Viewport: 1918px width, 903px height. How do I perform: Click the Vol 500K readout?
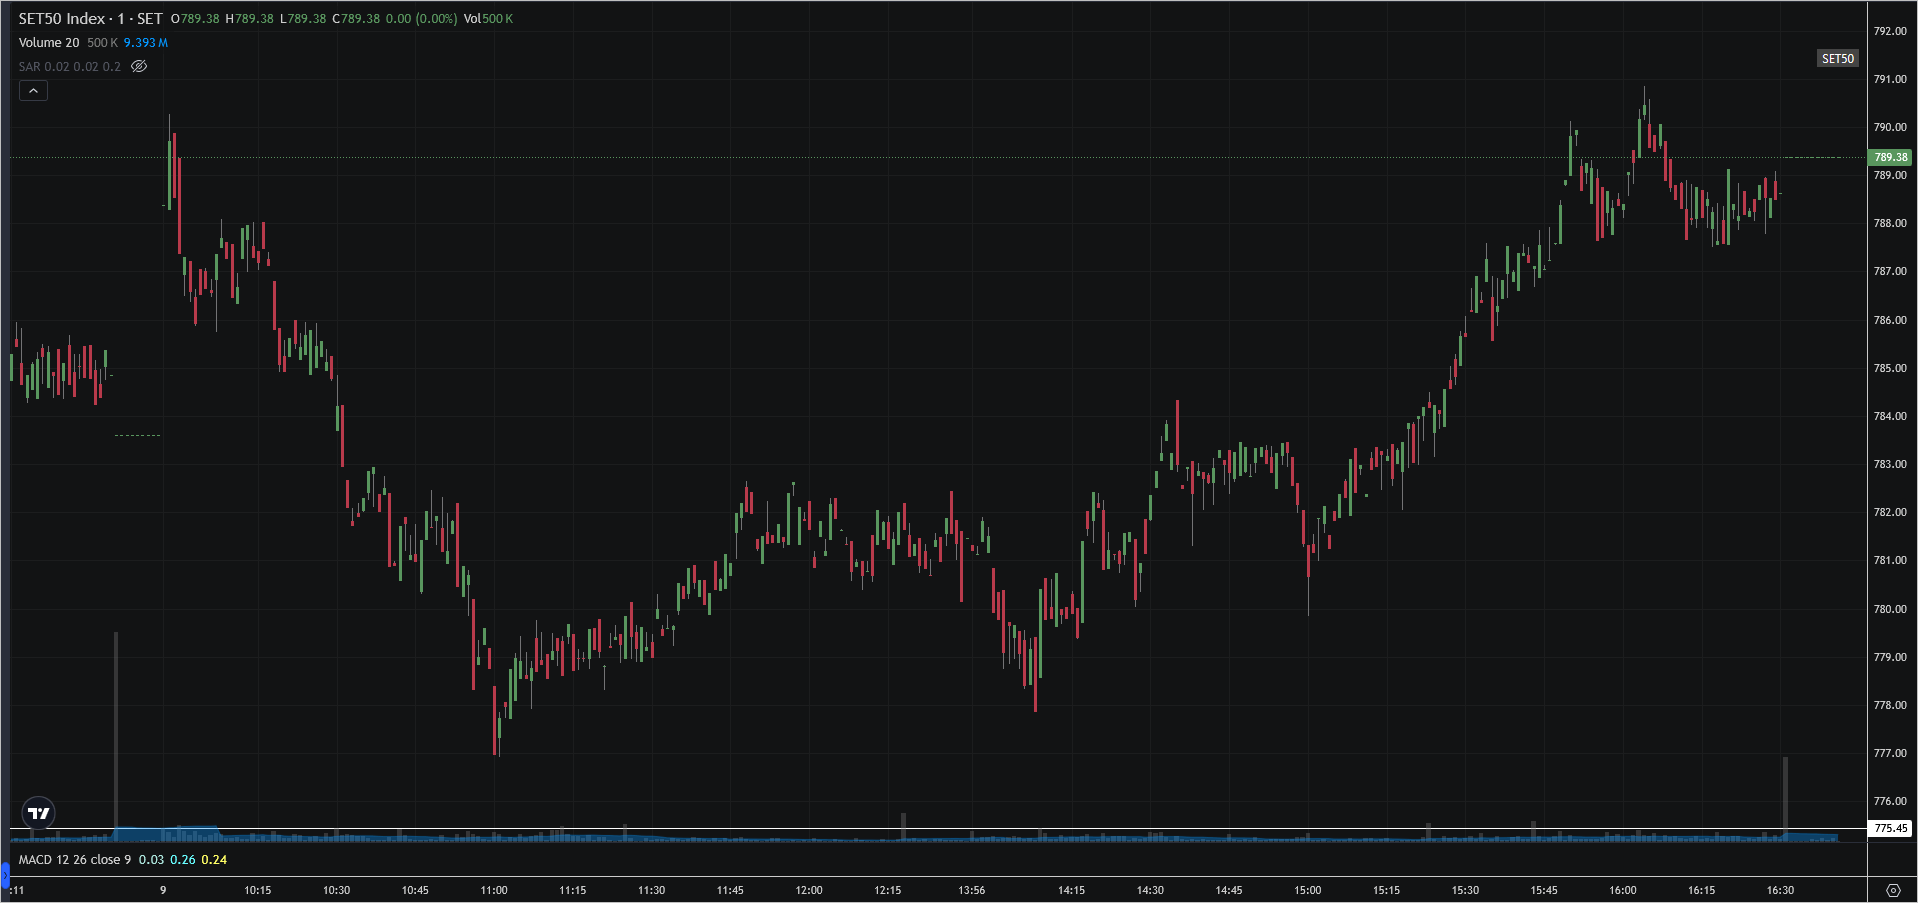tap(488, 19)
